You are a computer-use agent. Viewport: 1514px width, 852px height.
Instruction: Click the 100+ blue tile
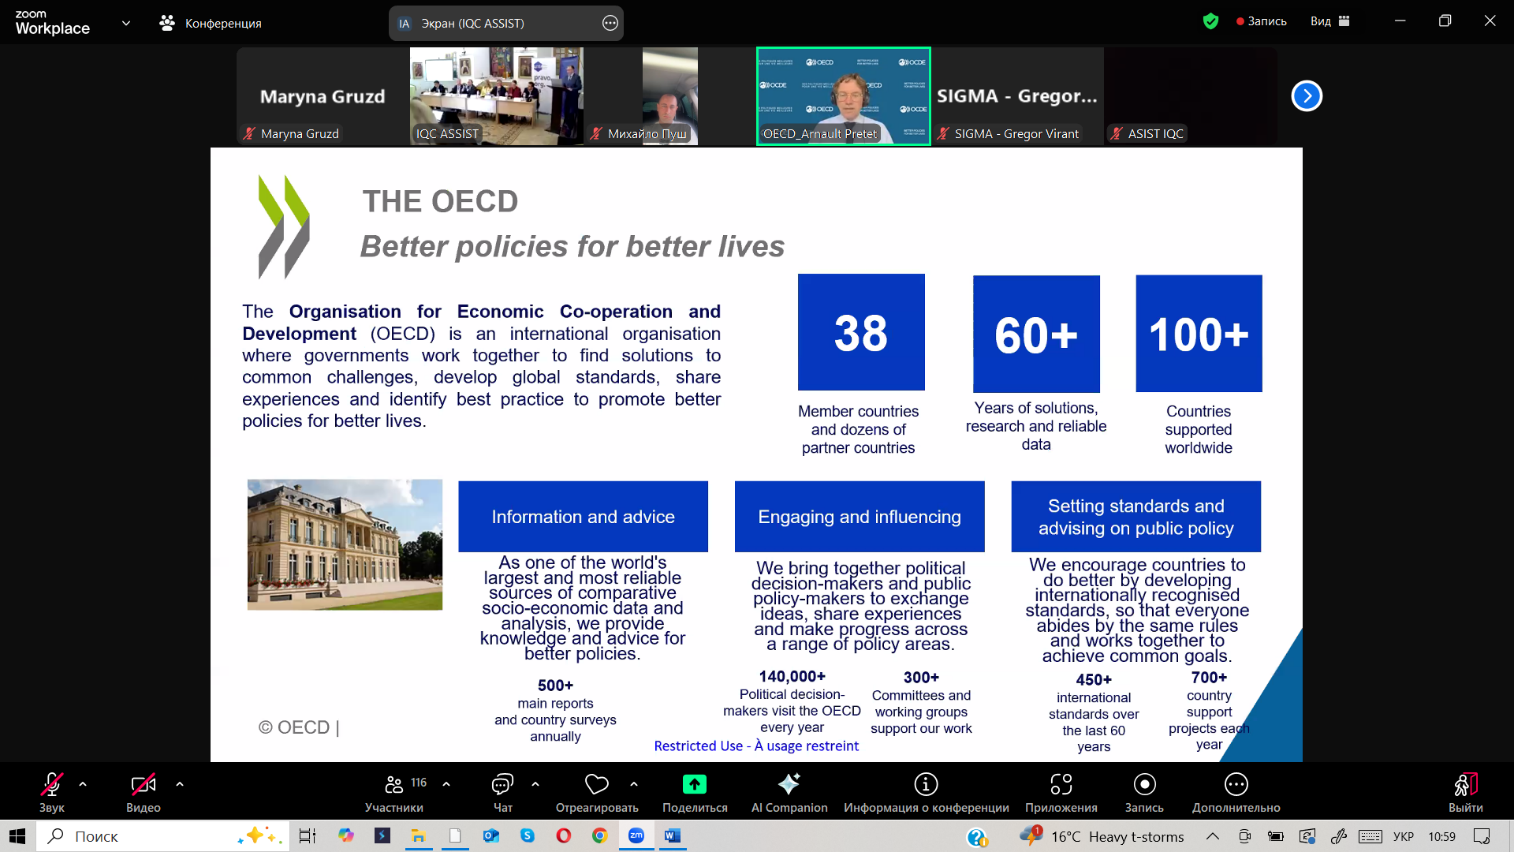pos(1199,333)
